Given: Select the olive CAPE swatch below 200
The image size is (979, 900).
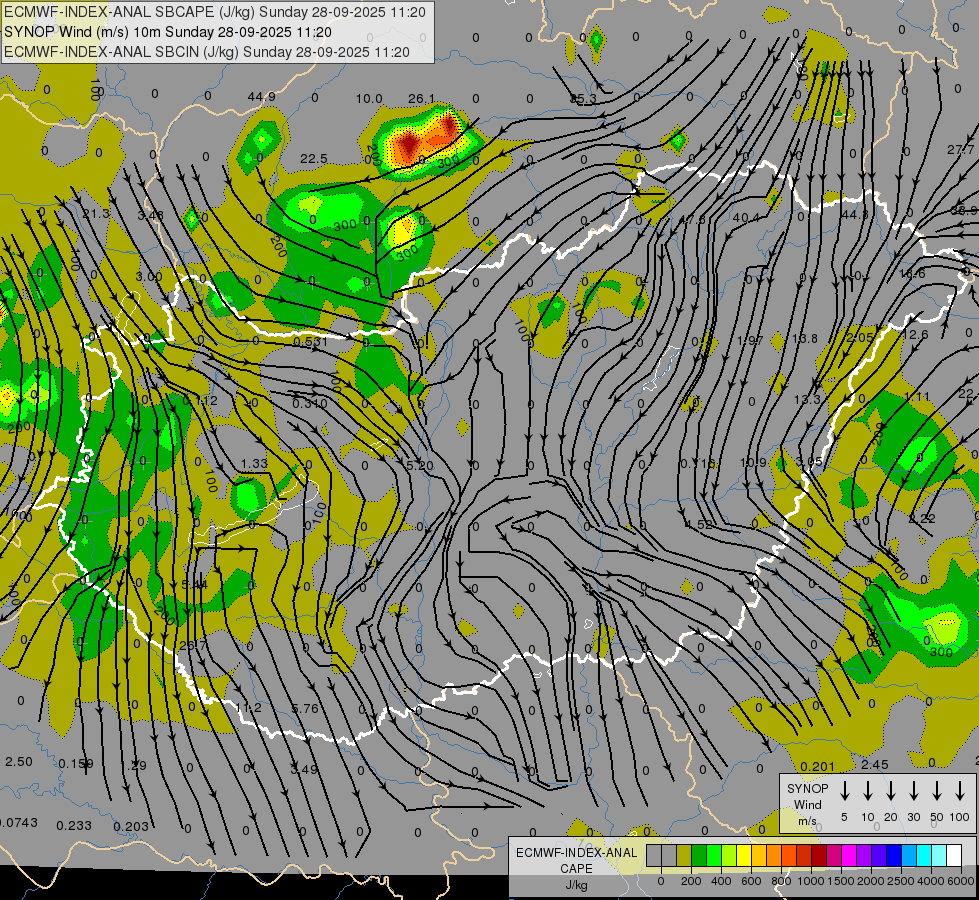Looking at the screenshot, I should pyautogui.click(x=684, y=856).
